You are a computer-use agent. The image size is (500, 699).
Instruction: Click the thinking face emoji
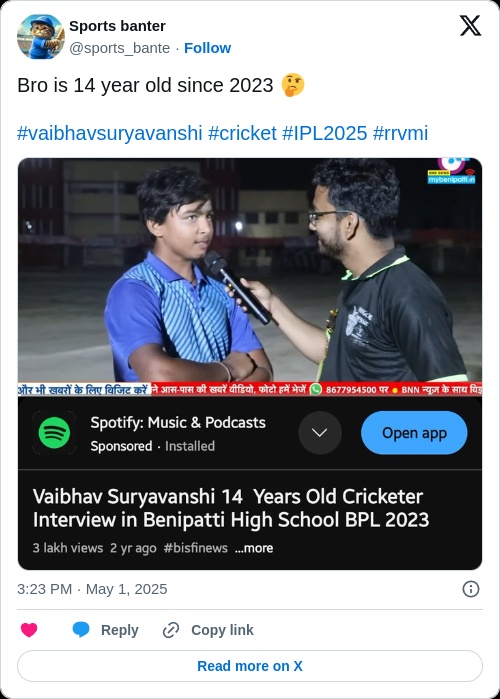click(293, 85)
